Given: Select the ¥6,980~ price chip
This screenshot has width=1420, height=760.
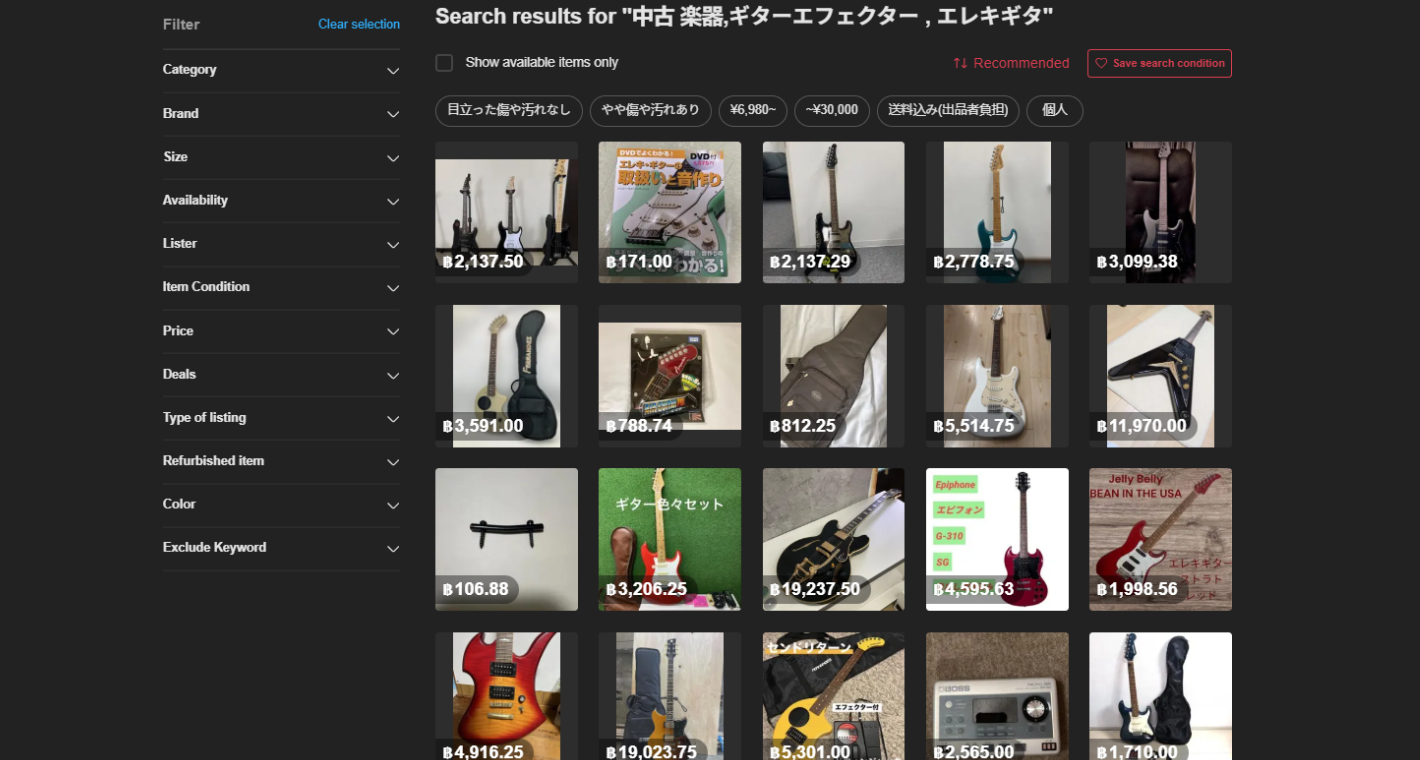Looking at the screenshot, I should pos(752,110).
